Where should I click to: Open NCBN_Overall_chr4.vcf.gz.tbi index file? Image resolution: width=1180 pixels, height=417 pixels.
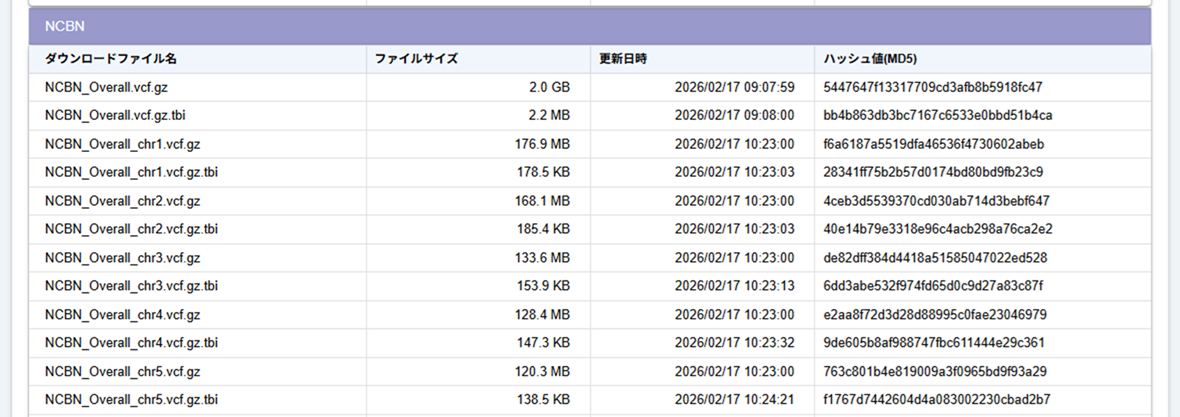(132, 343)
